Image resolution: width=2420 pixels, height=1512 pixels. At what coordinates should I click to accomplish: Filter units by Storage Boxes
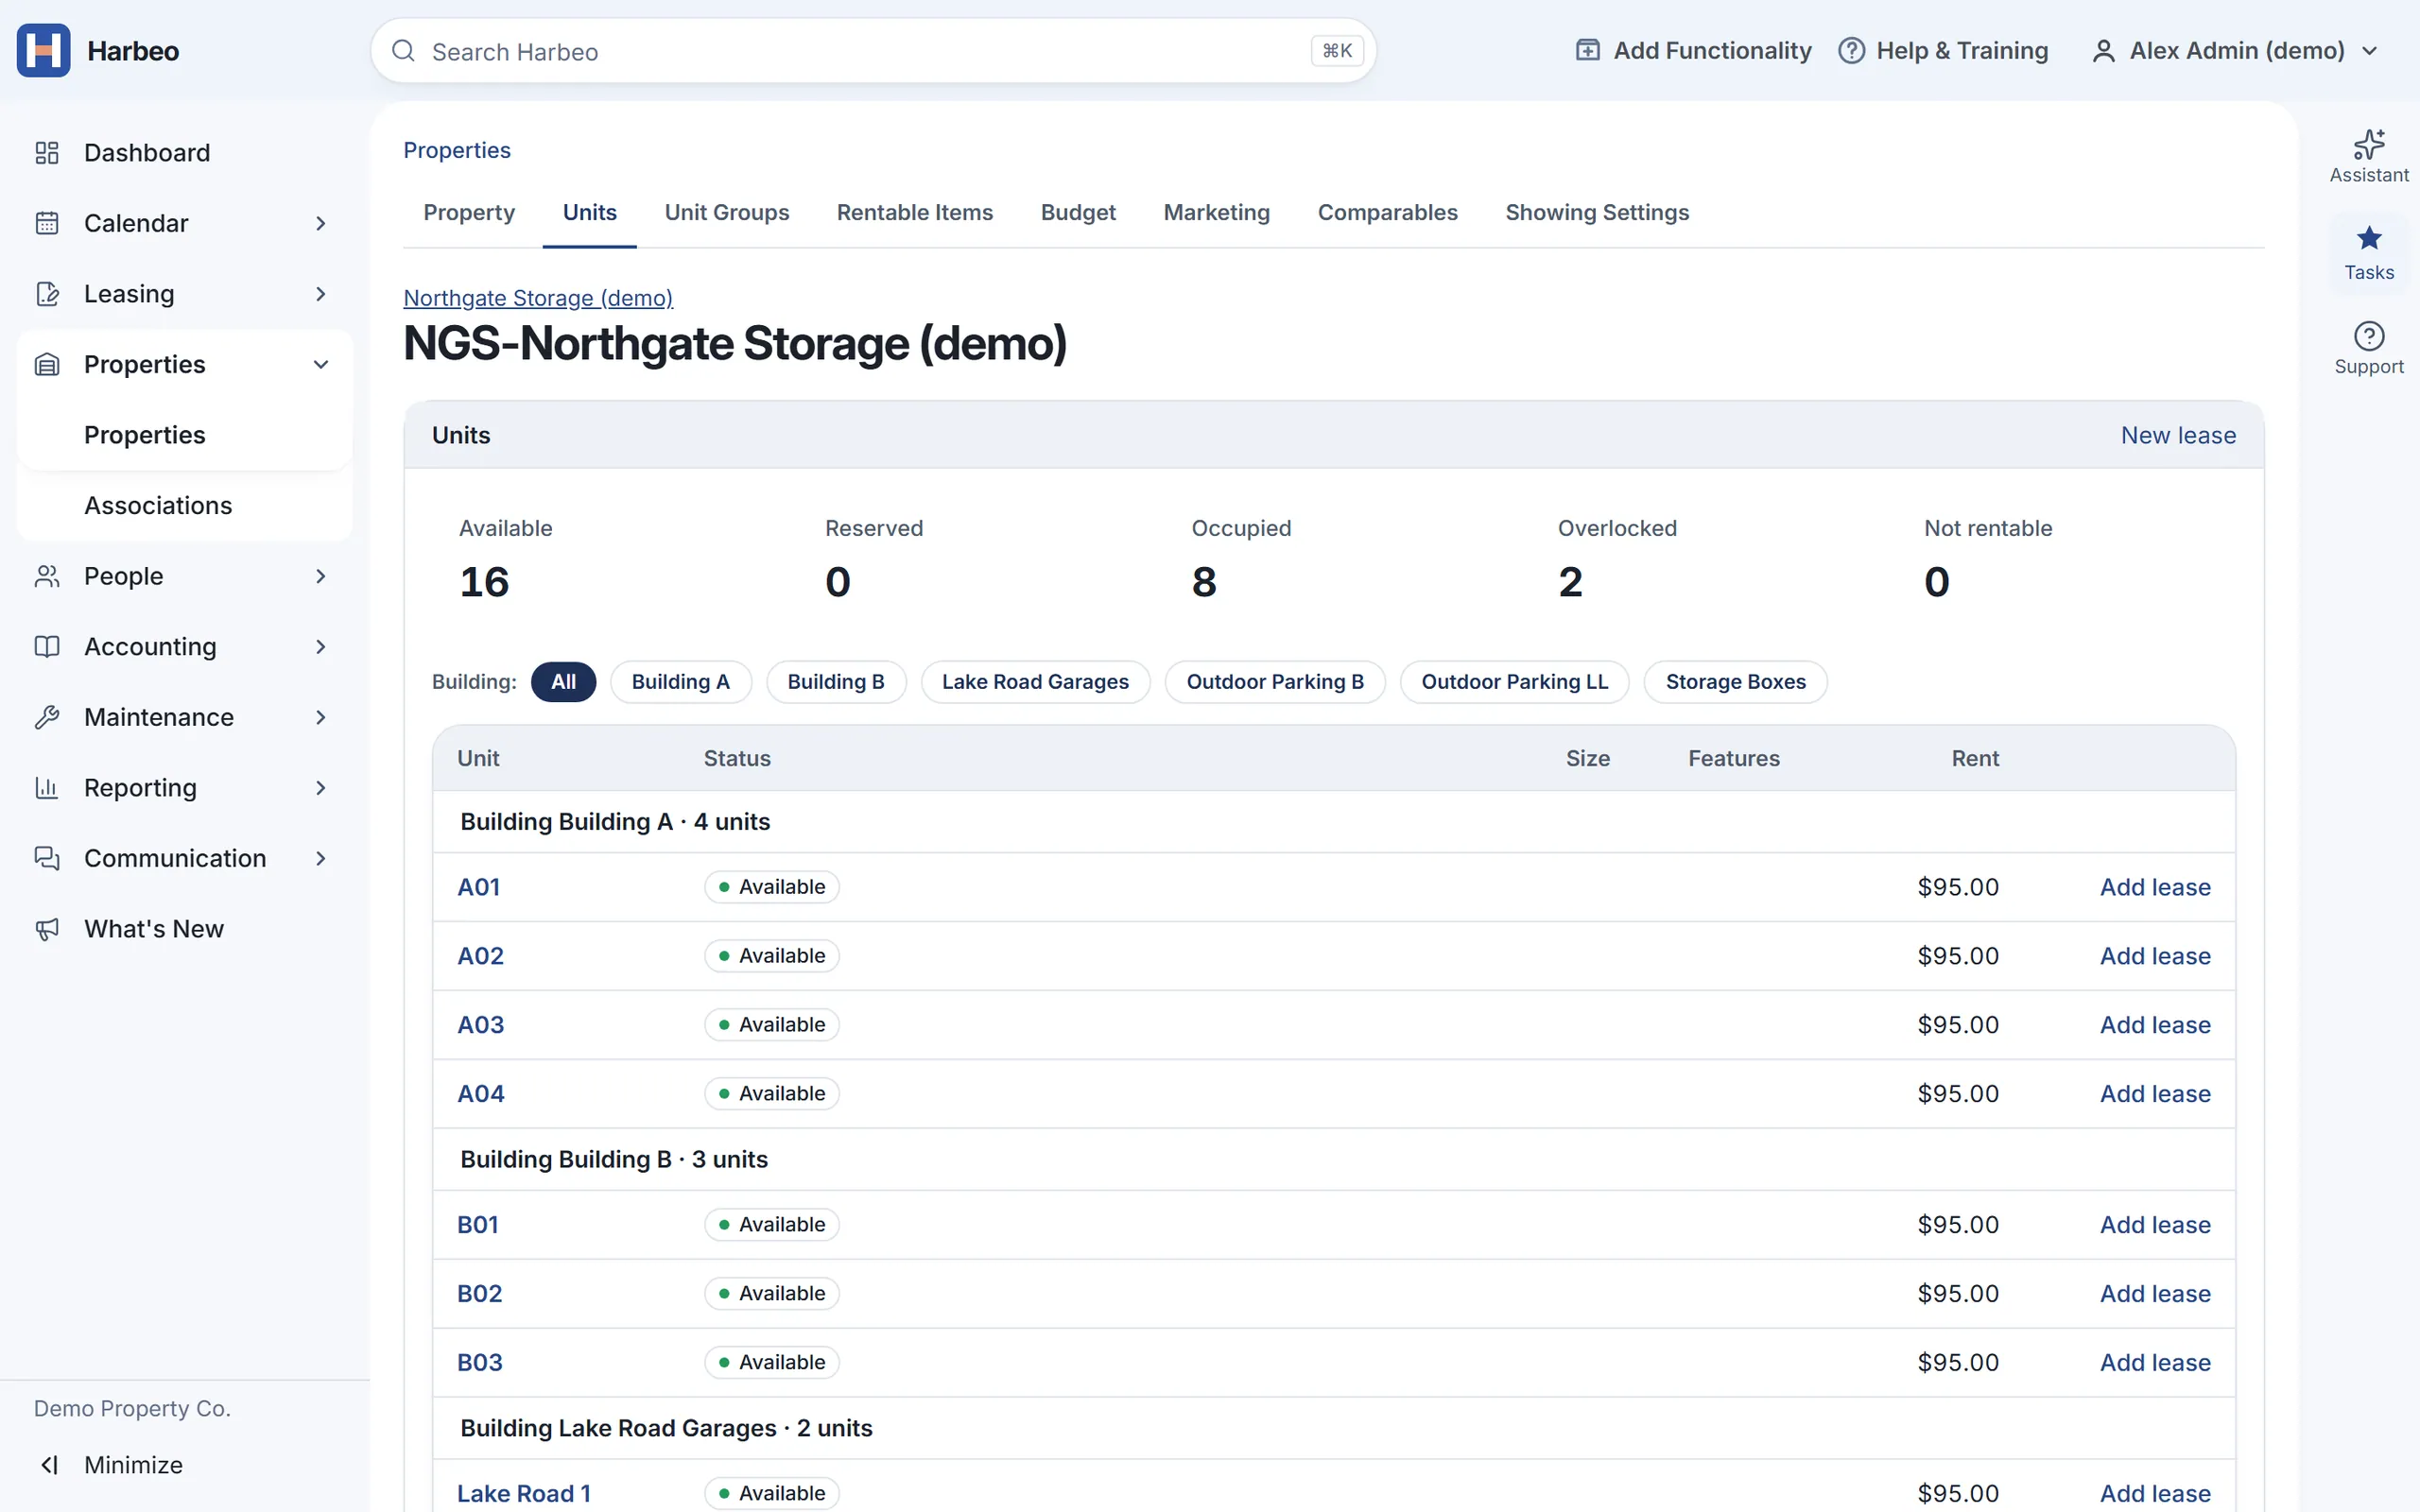pyautogui.click(x=1735, y=682)
